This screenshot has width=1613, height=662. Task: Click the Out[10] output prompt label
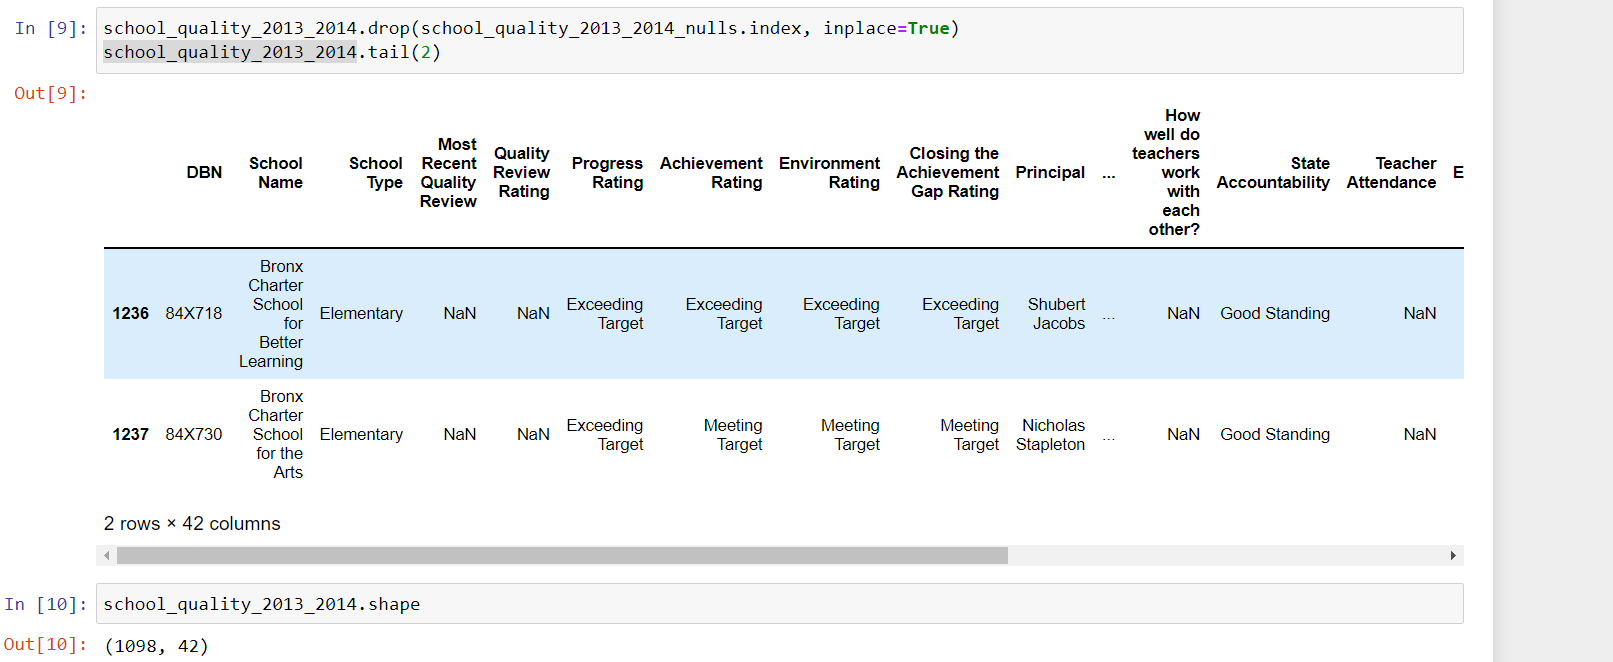coord(45,644)
